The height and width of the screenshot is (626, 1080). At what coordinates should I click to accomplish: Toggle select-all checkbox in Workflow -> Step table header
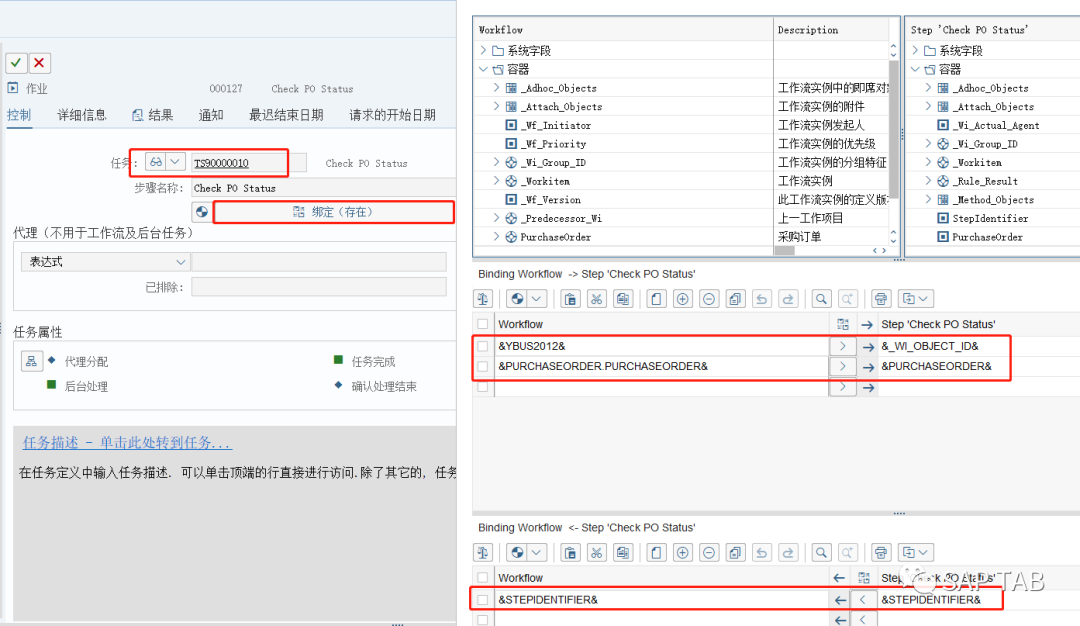483,324
